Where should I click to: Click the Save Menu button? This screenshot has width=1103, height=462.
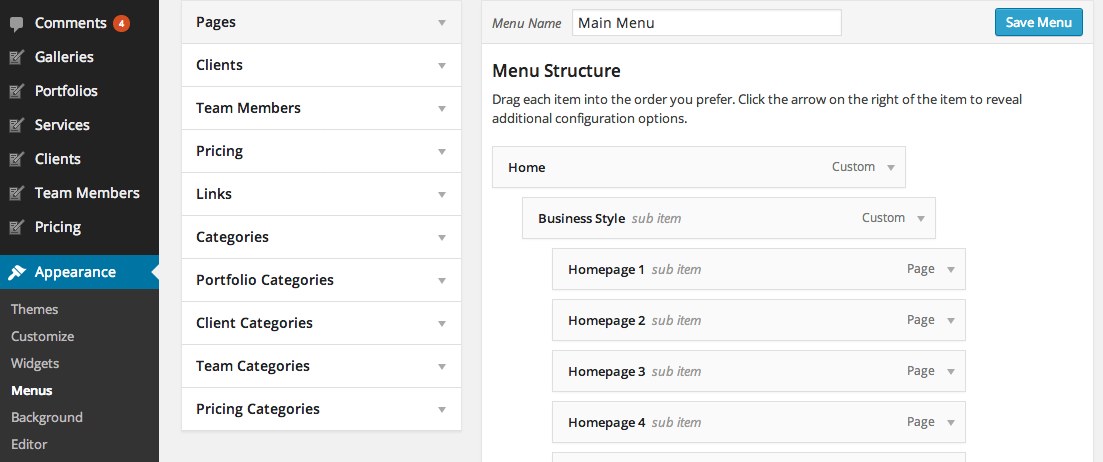[x=1038, y=22]
